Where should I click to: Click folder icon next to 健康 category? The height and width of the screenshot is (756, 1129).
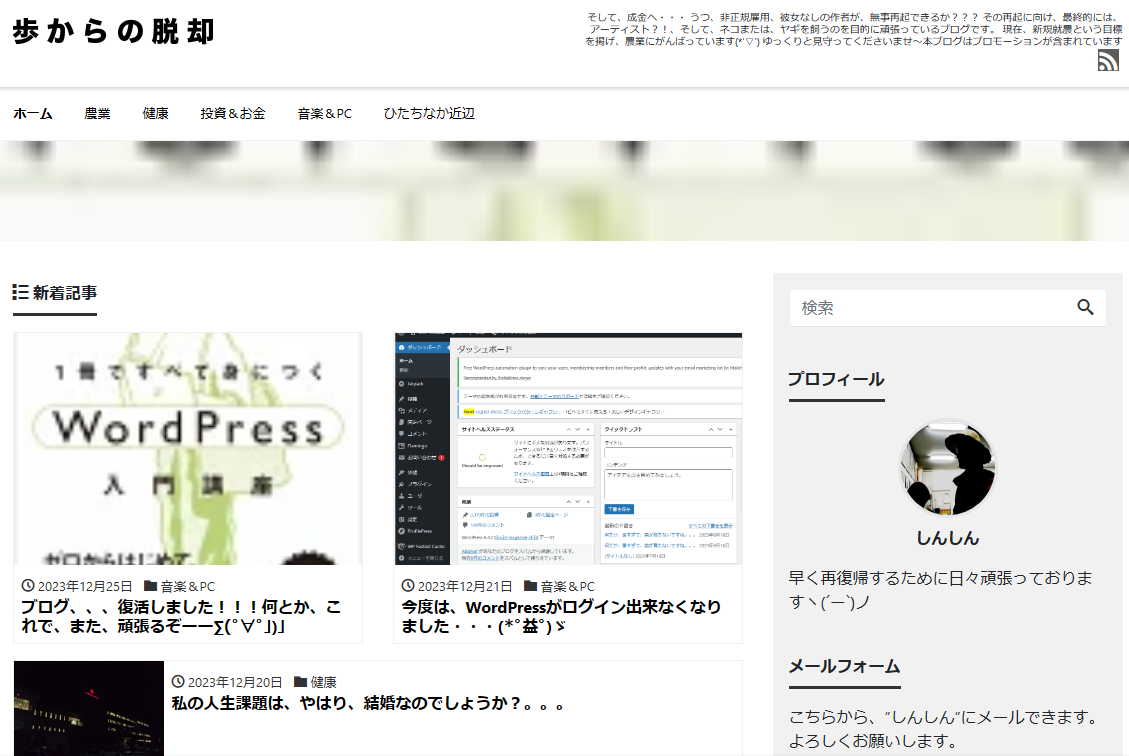click(300, 682)
